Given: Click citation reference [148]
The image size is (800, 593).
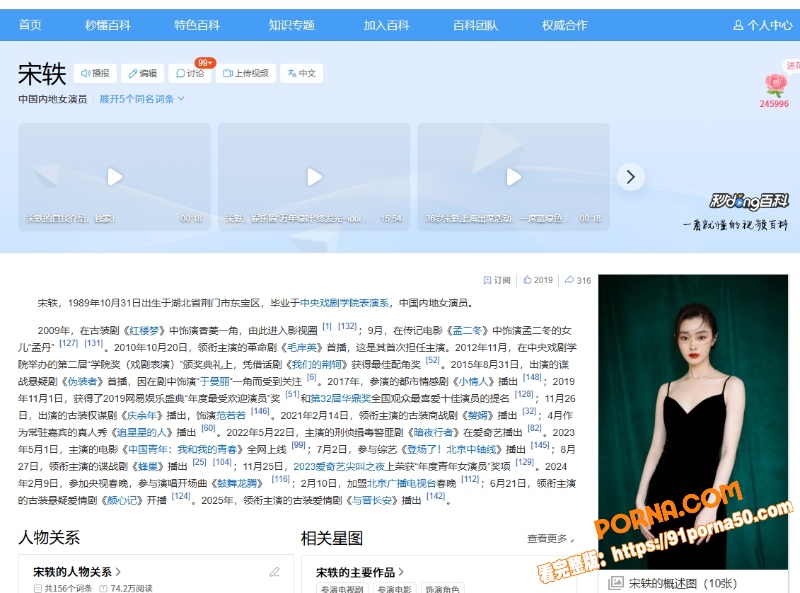Looking at the screenshot, I should 532,377.
